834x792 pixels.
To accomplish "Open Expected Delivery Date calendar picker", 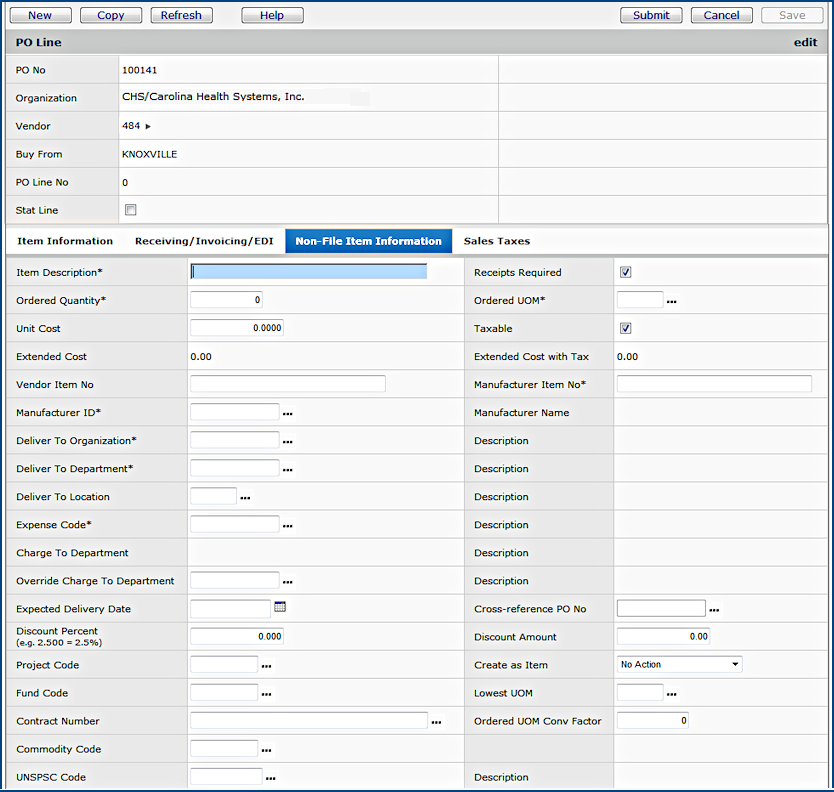I will tap(280, 607).
